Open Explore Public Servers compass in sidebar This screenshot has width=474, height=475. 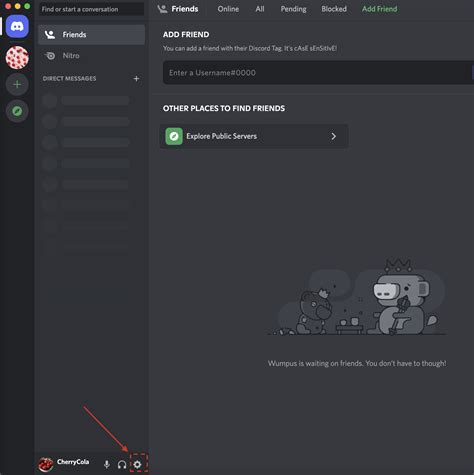pyautogui.click(x=17, y=111)
